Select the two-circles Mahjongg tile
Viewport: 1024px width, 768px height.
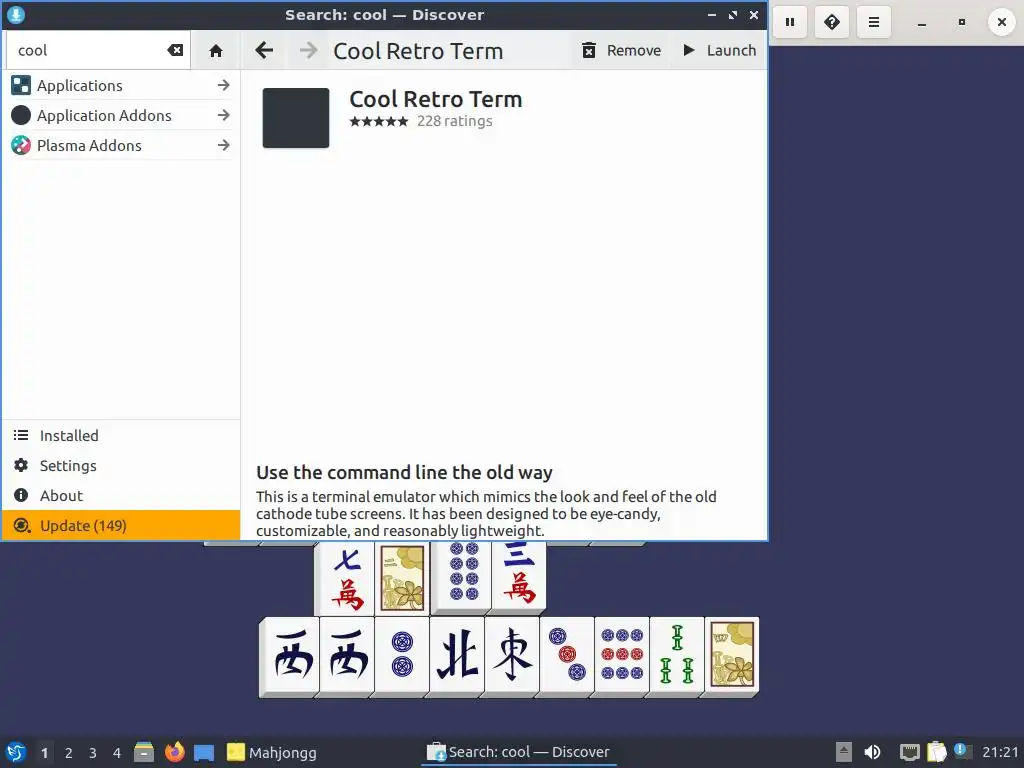point(402,655)
